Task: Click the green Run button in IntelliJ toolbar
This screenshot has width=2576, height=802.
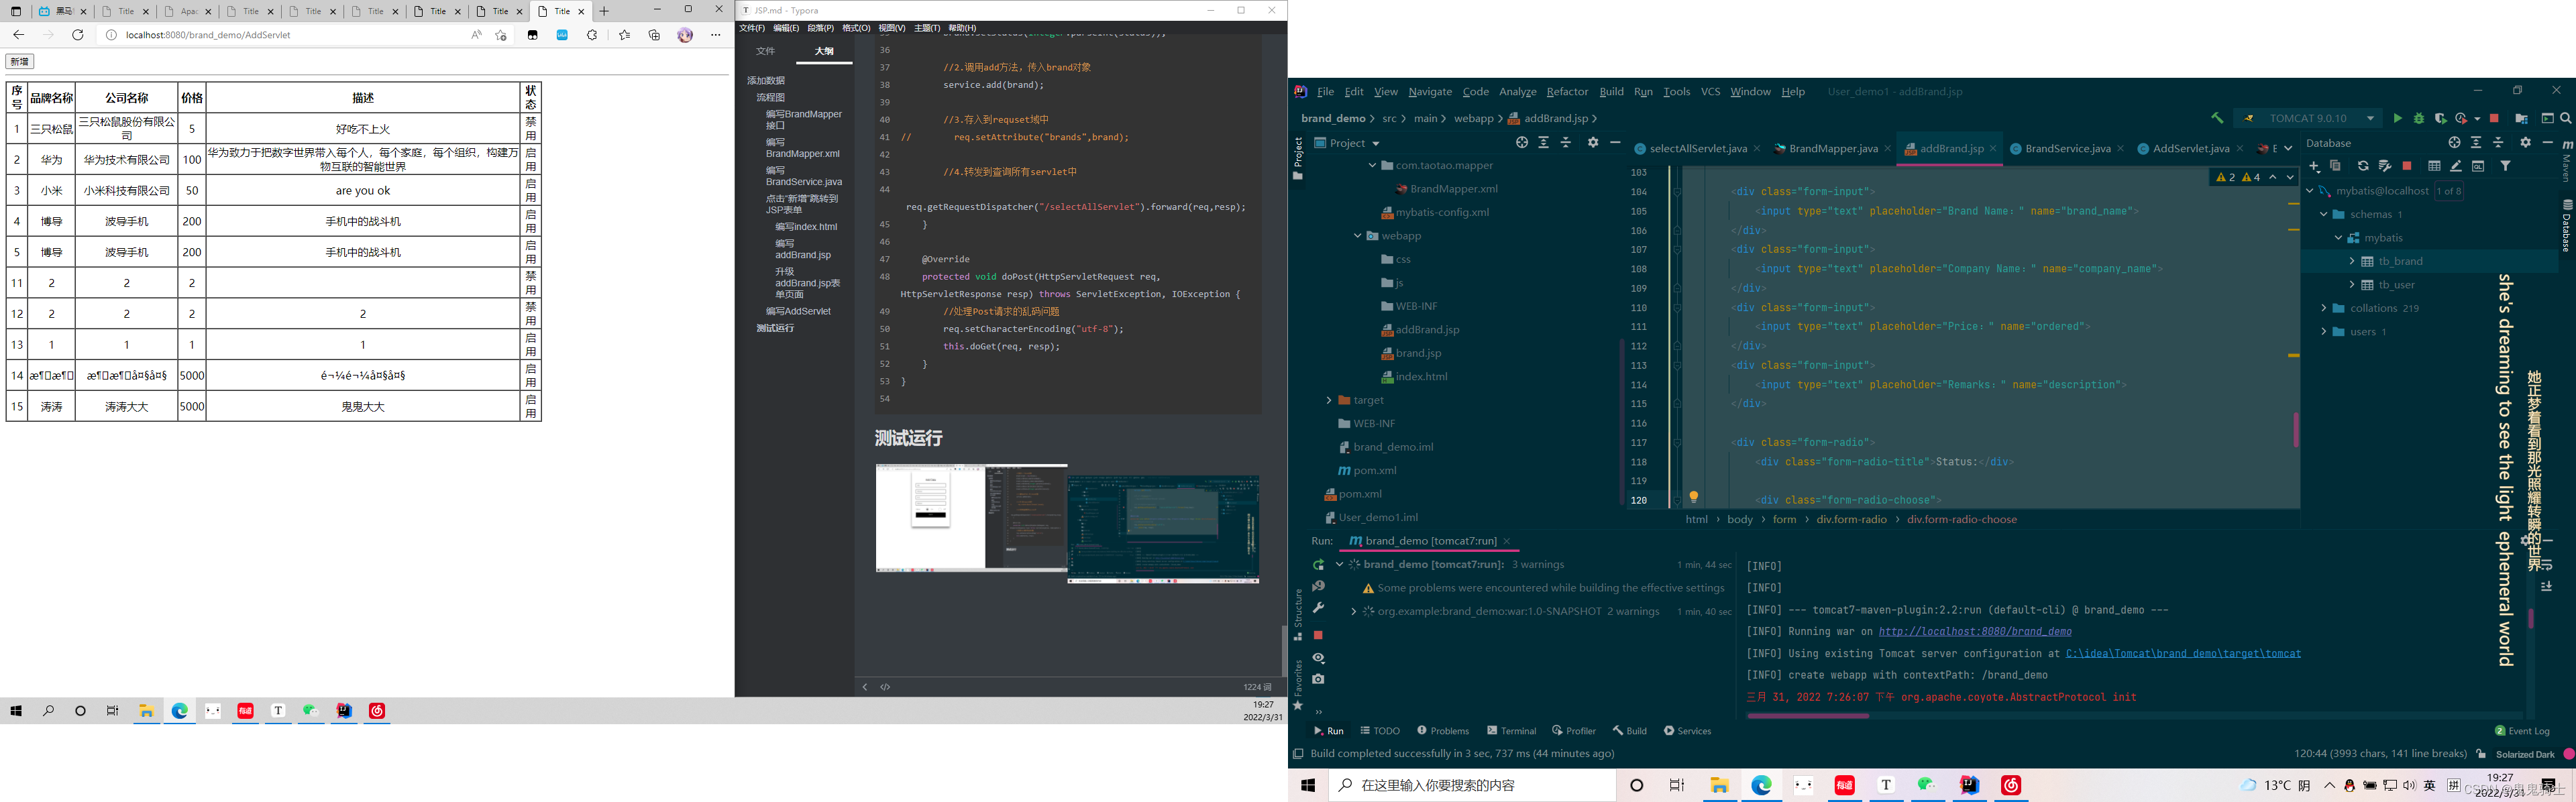Action: (2397, 118)
